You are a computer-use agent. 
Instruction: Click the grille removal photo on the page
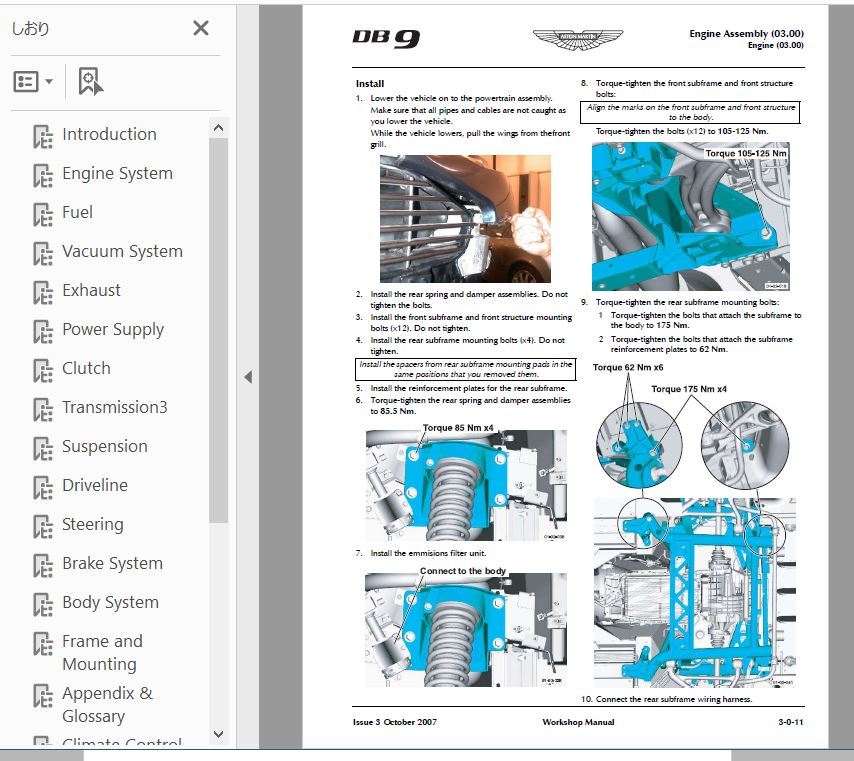click(x=465, y=218)
